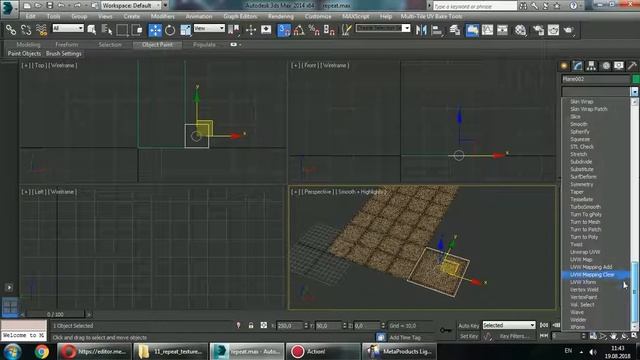Open Render Setup teapot icon
Viewport: 640px width, 360px height.
[x=538, y=30]
